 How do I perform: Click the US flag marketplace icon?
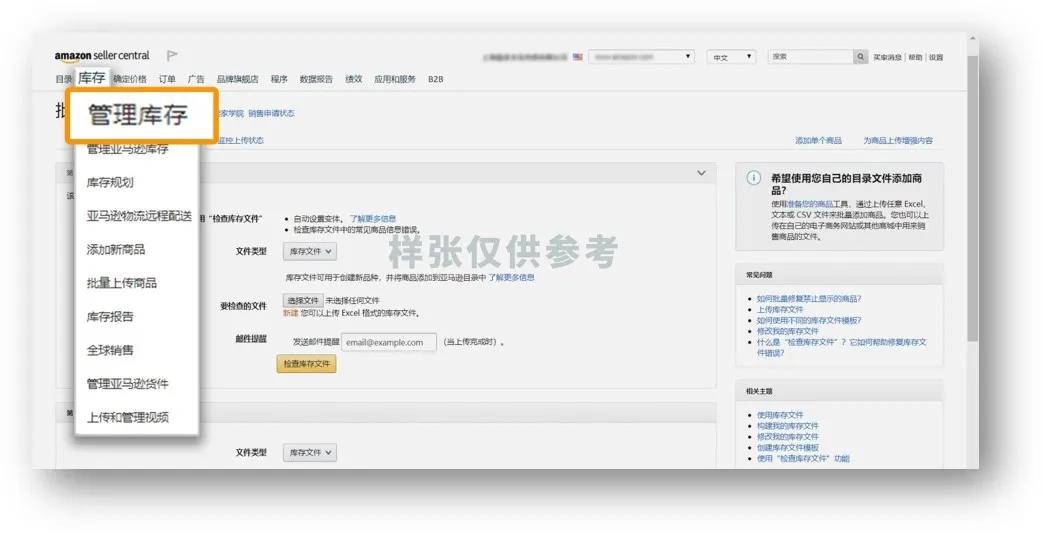[577, 57]
